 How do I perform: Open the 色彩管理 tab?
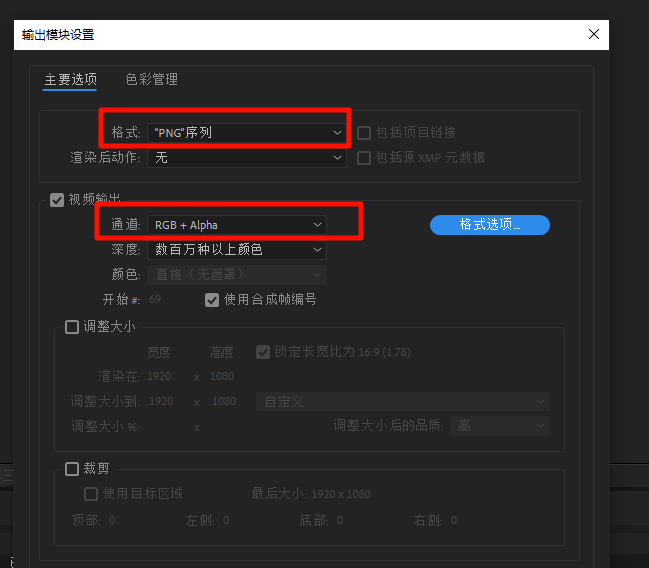pyautogui.click(x=151, y=79)
